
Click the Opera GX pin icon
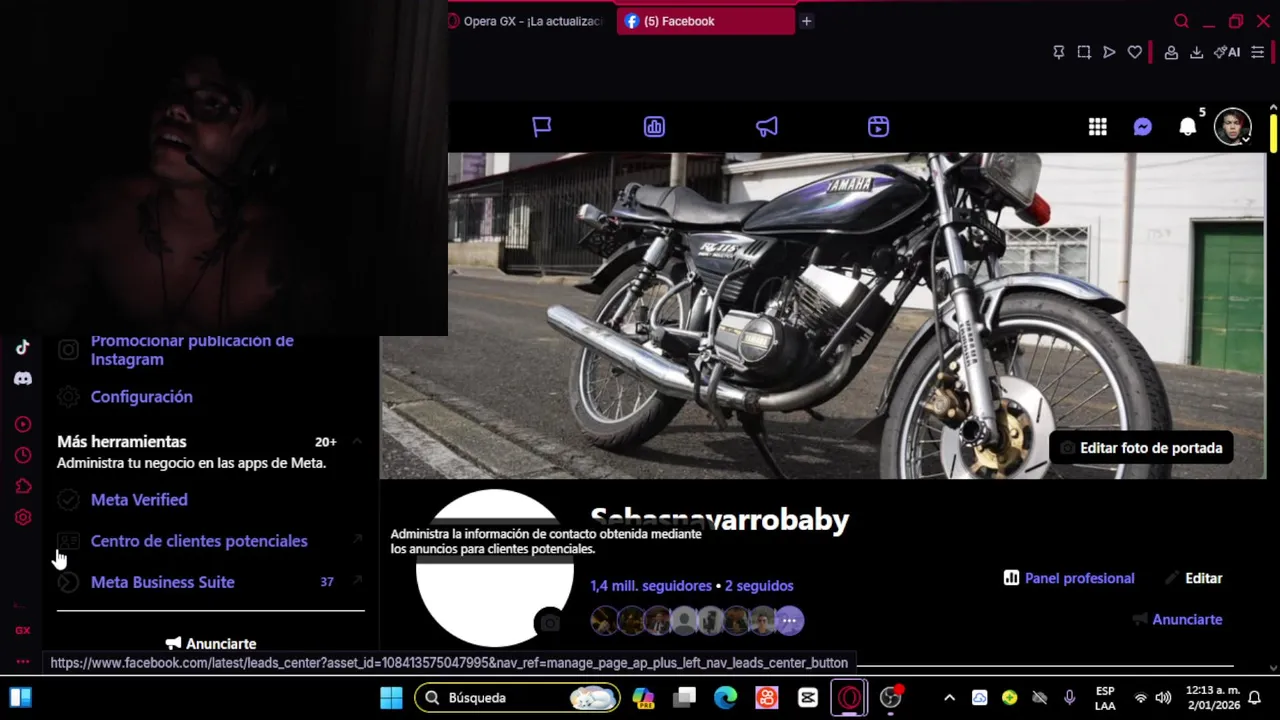1059,52
